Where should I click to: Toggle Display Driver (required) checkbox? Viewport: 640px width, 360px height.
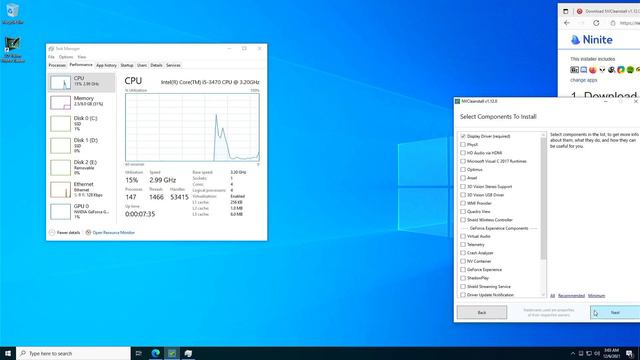pyautogui.click(x=463, y=136)
